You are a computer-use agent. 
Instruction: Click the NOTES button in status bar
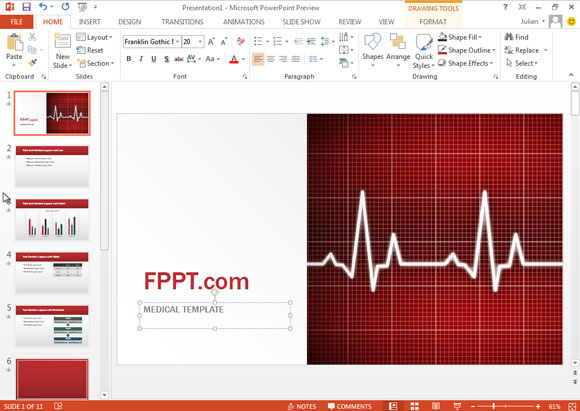click(302, 406)
